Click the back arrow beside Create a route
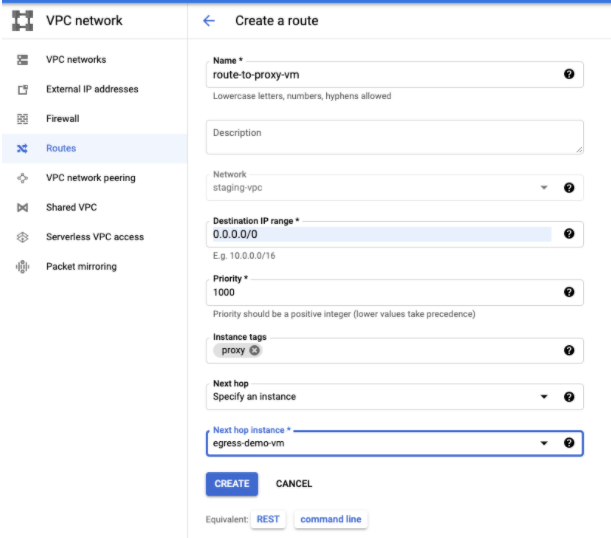611x538 pixels. (209, 21)
